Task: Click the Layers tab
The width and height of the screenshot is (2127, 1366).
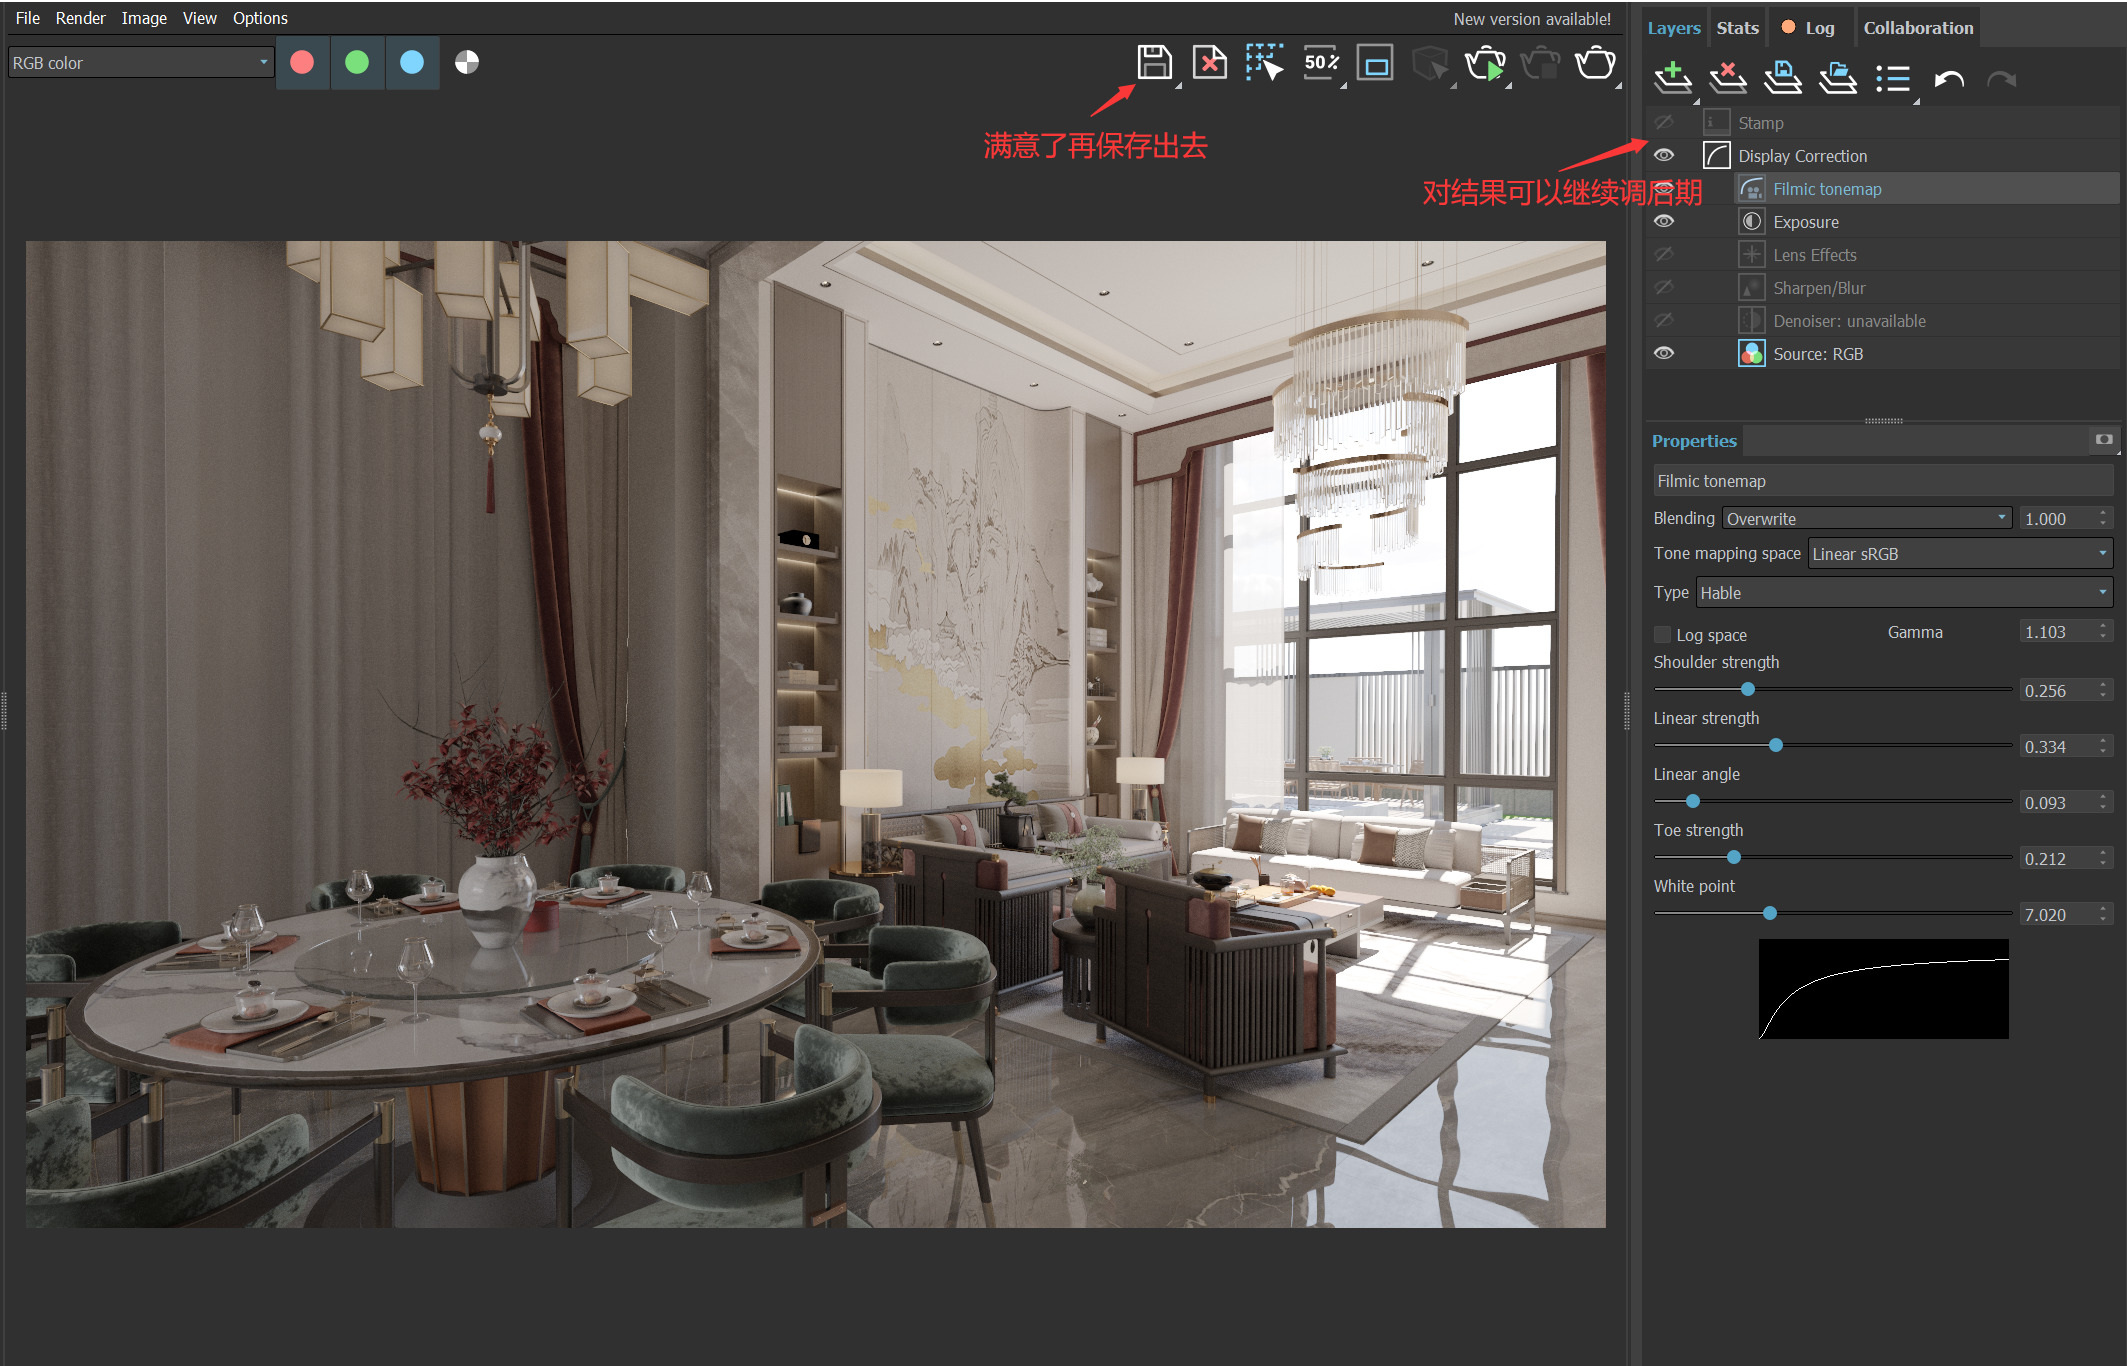Action: 1674,28
